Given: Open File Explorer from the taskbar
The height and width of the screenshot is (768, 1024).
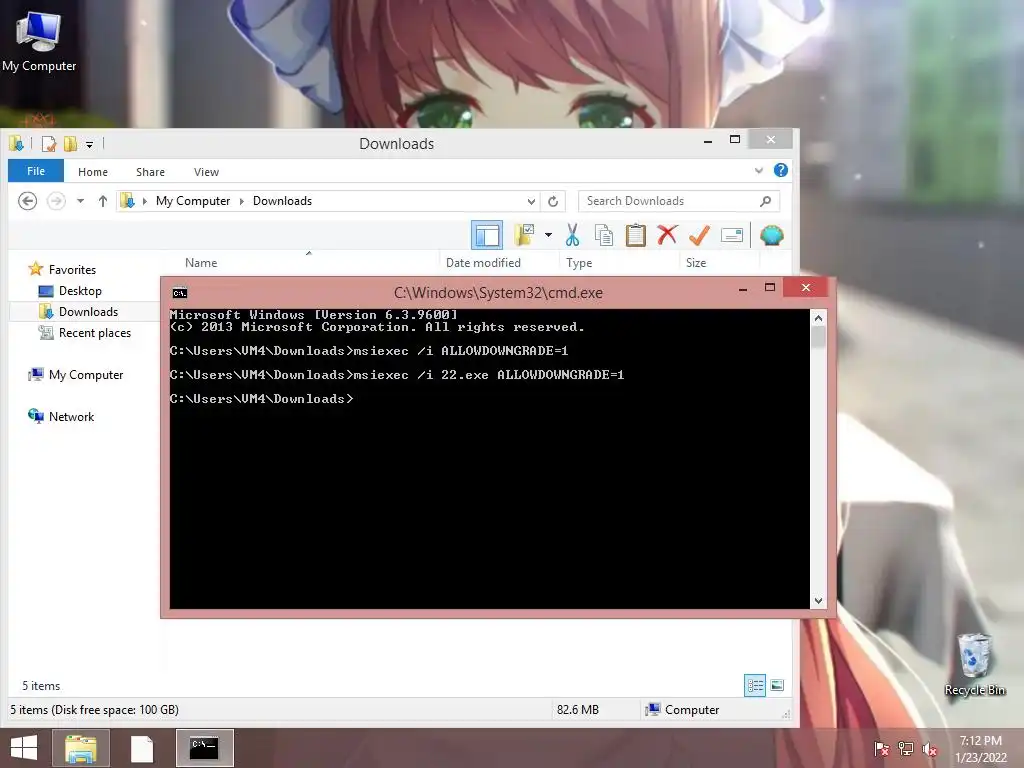Looking at the screenshot, I should pos(81,748).
